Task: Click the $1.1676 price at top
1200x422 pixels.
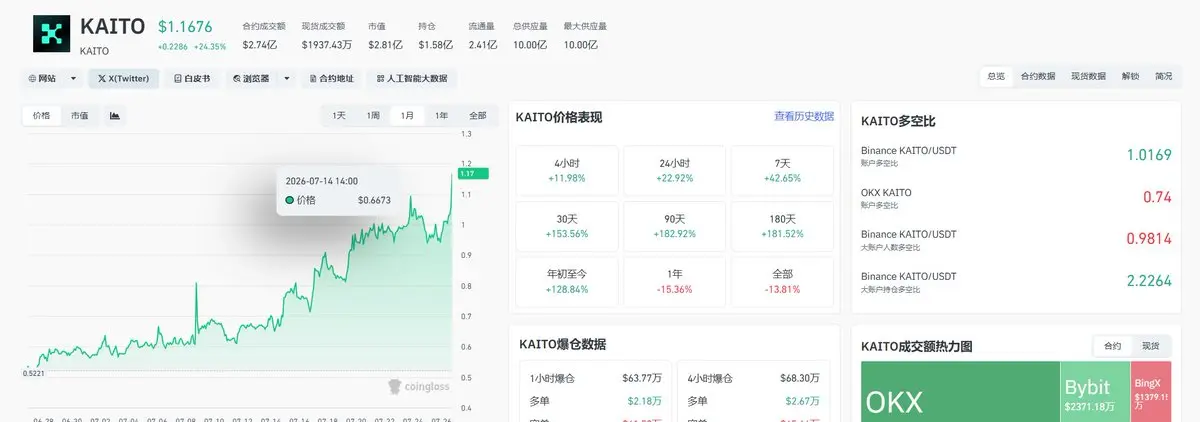Action: tap(185, 26)
